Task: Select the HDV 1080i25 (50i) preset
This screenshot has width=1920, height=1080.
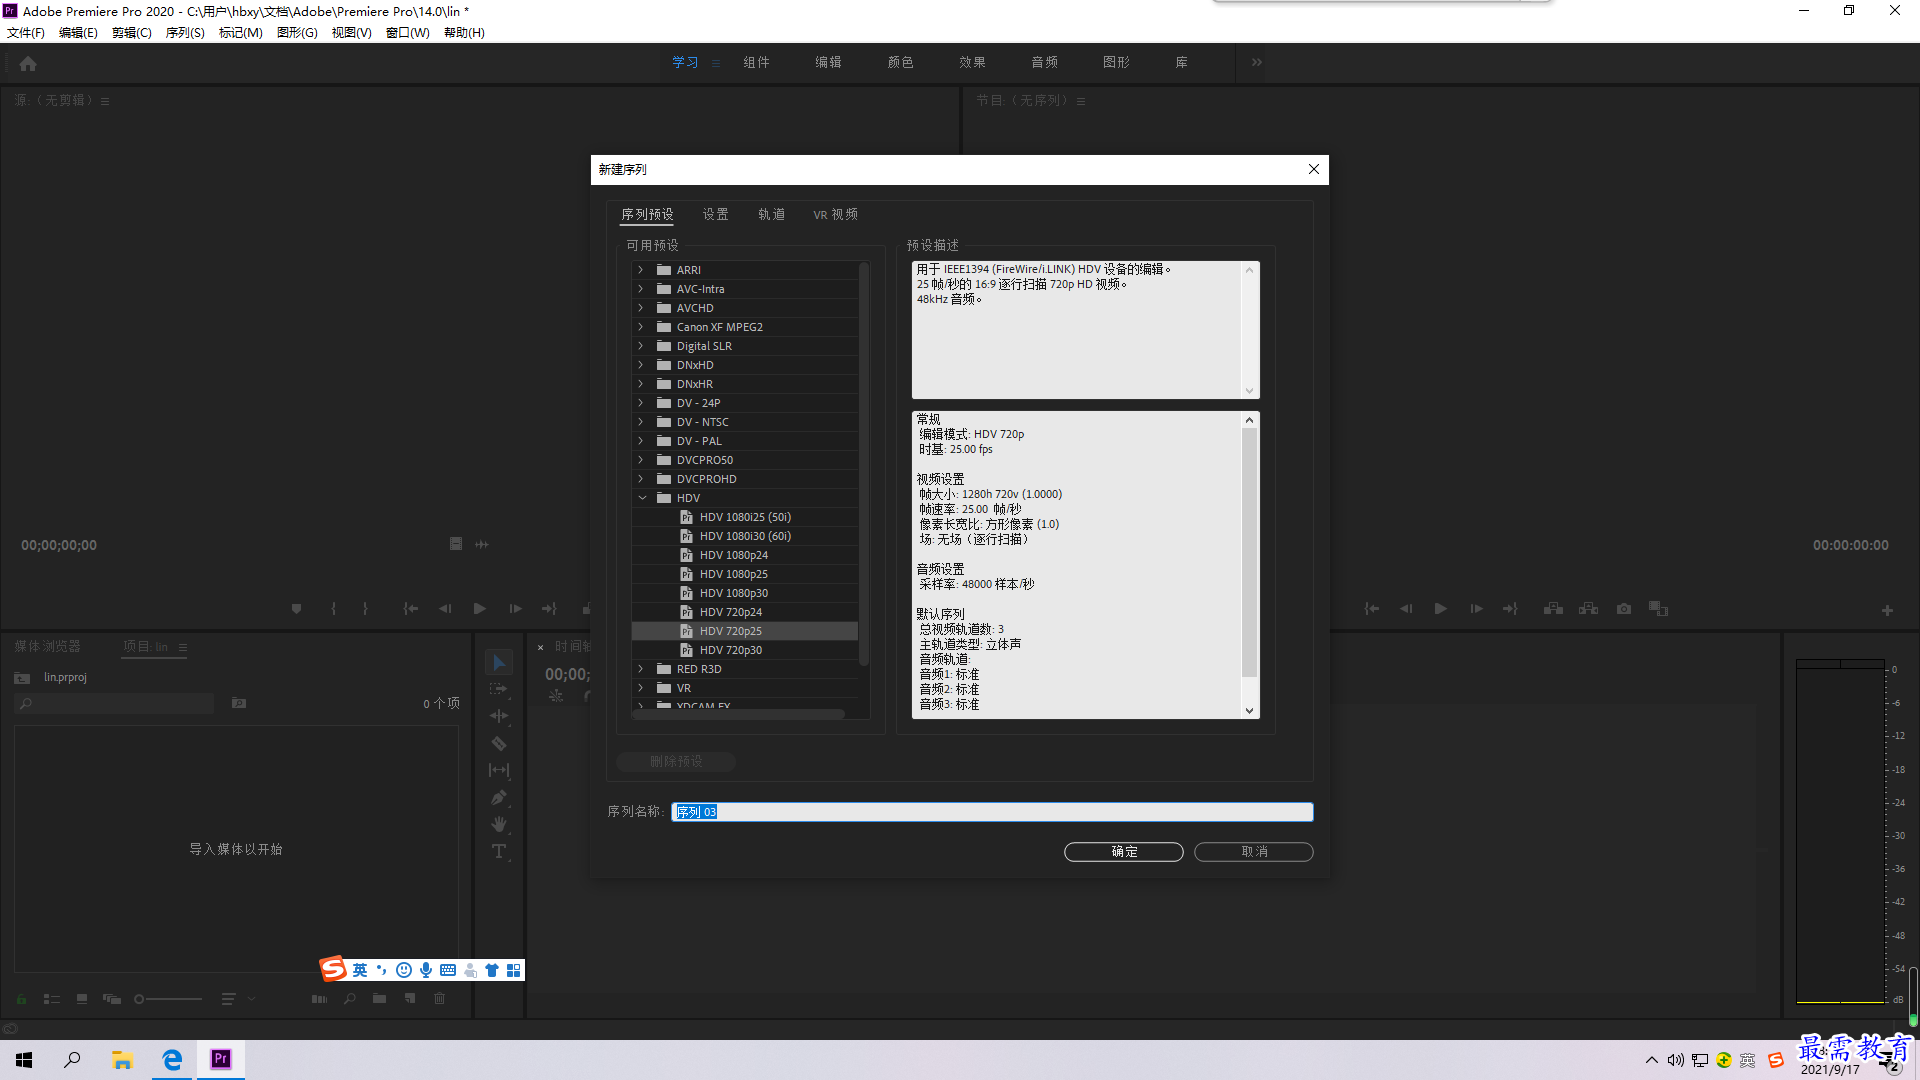Action: point(745,517)
